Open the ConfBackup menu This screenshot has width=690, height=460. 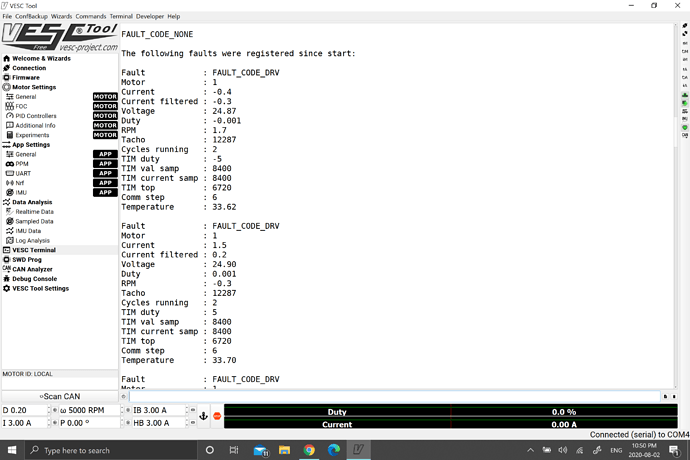pyautogui.click(x=30, y=17)
